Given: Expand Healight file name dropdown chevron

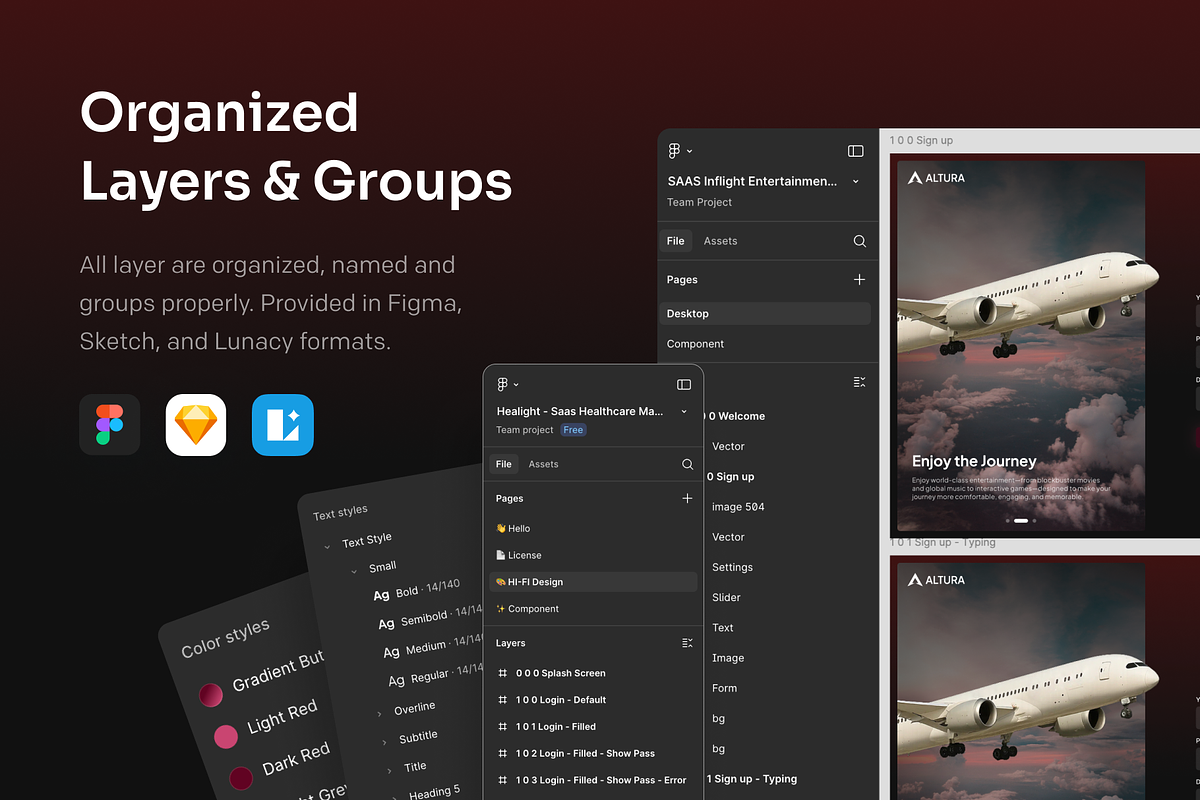Looking at the screenshot, I should point(684,411).
